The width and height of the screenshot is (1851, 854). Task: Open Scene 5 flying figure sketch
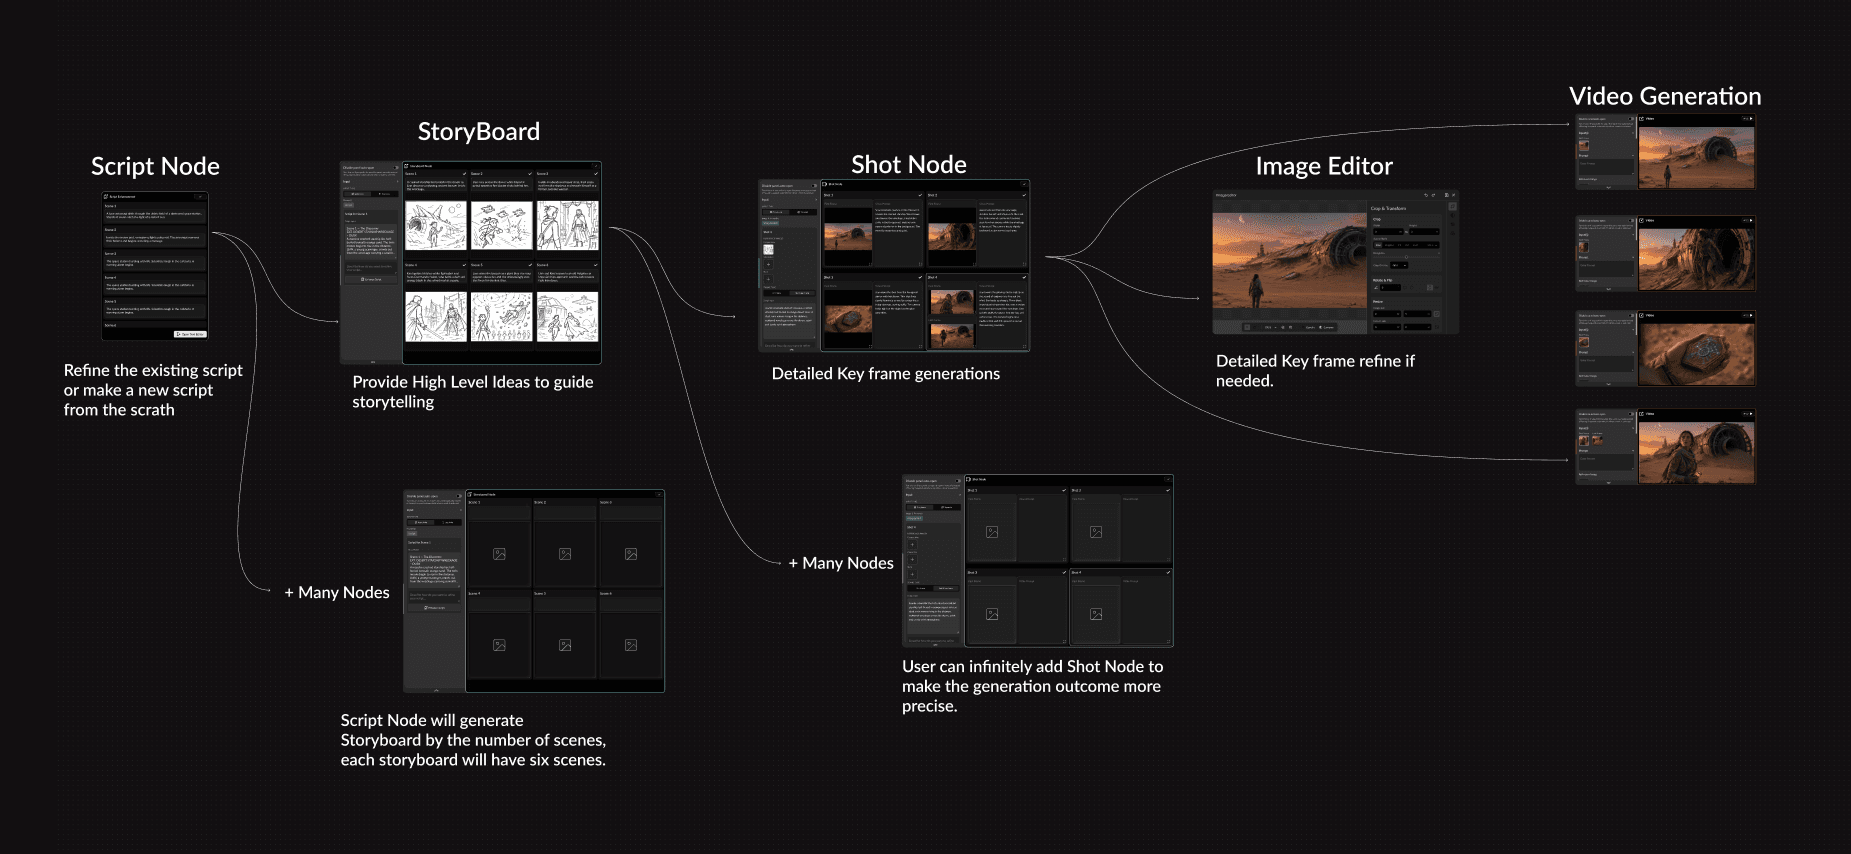(x=502, y=317)
